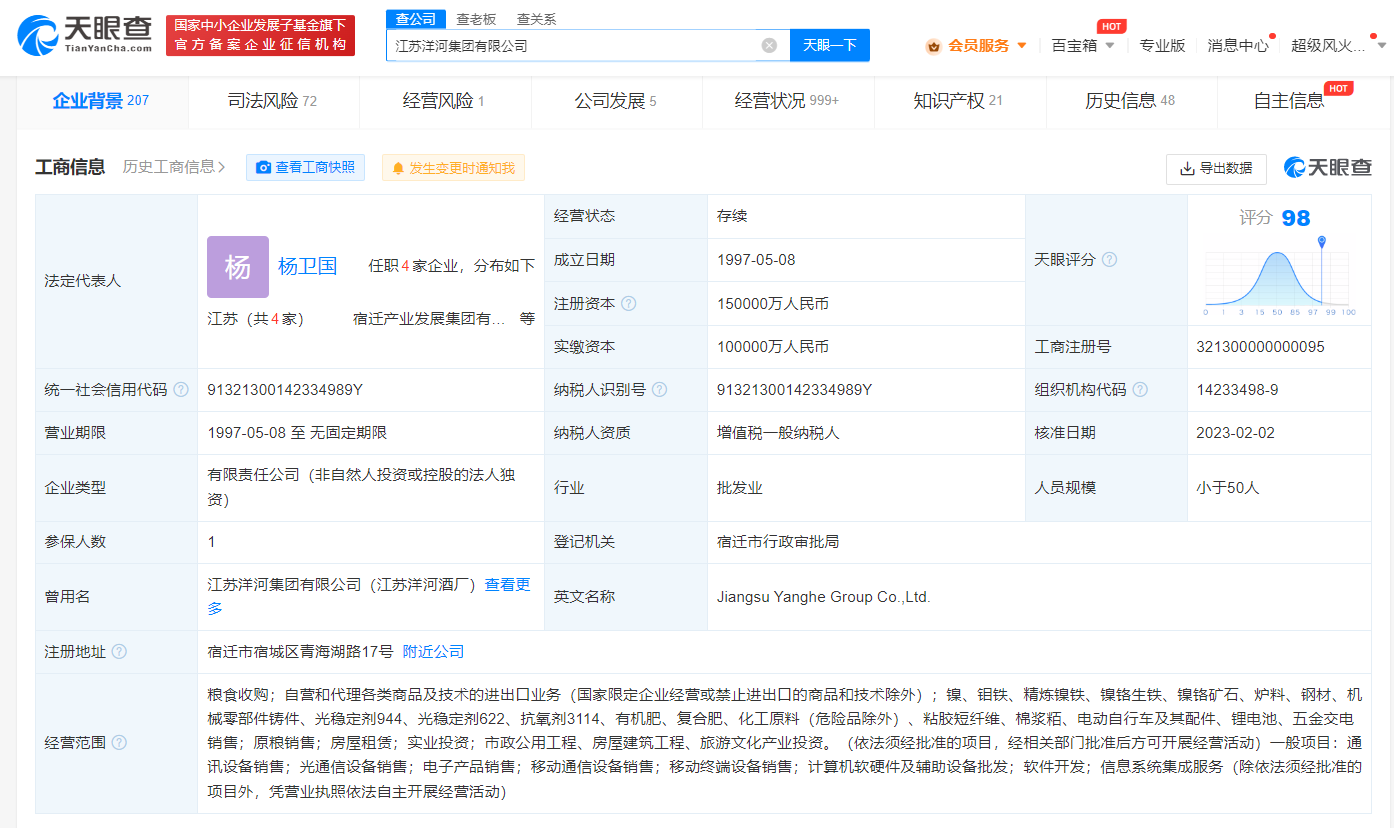The image size is (1394, 828).
Task: Switch to the 企业背景 tab
Action: (x=101, y=101)
